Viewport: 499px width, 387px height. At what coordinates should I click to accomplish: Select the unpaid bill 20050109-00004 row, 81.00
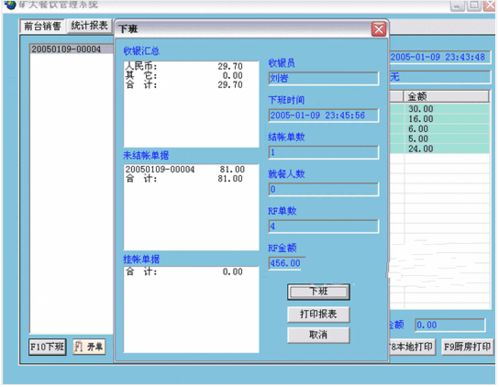(185, 169)
